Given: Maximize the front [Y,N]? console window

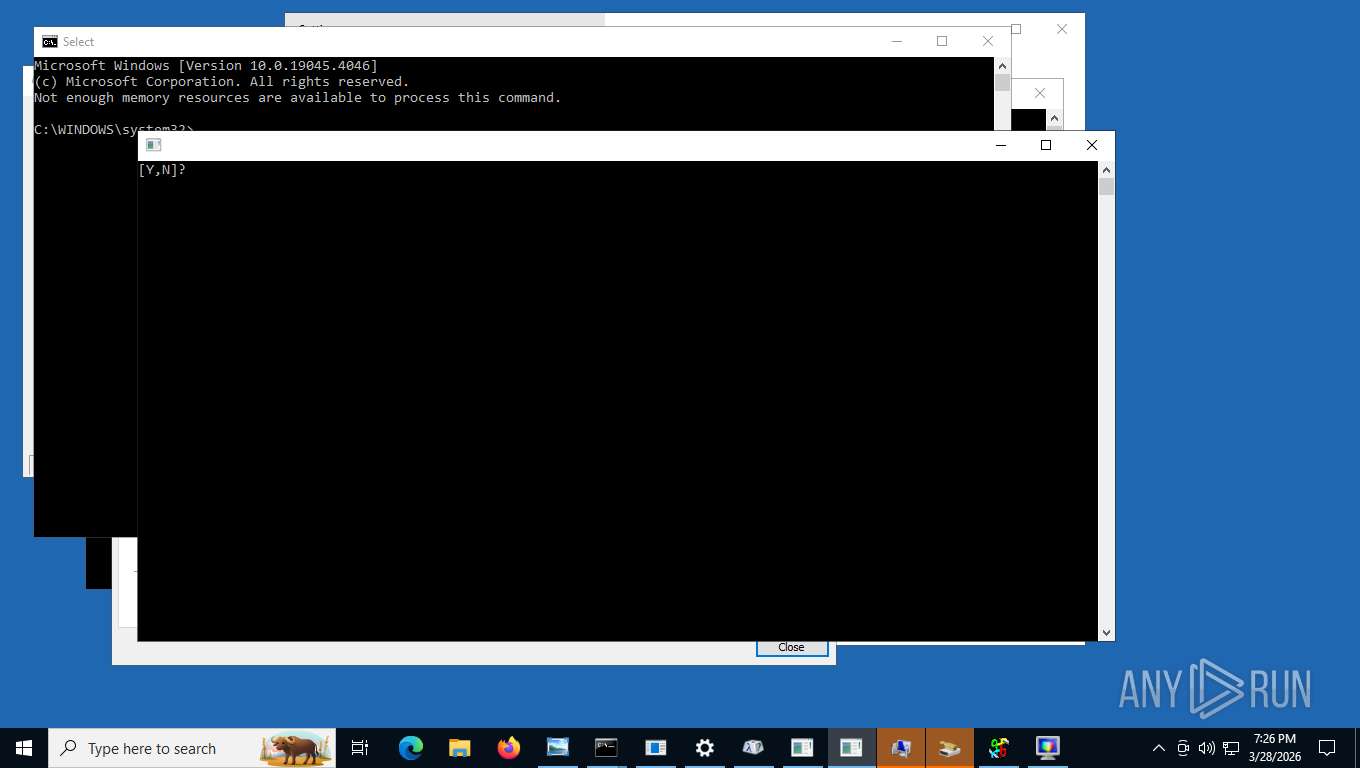Looking at the screenshot, I should 1046,145.
